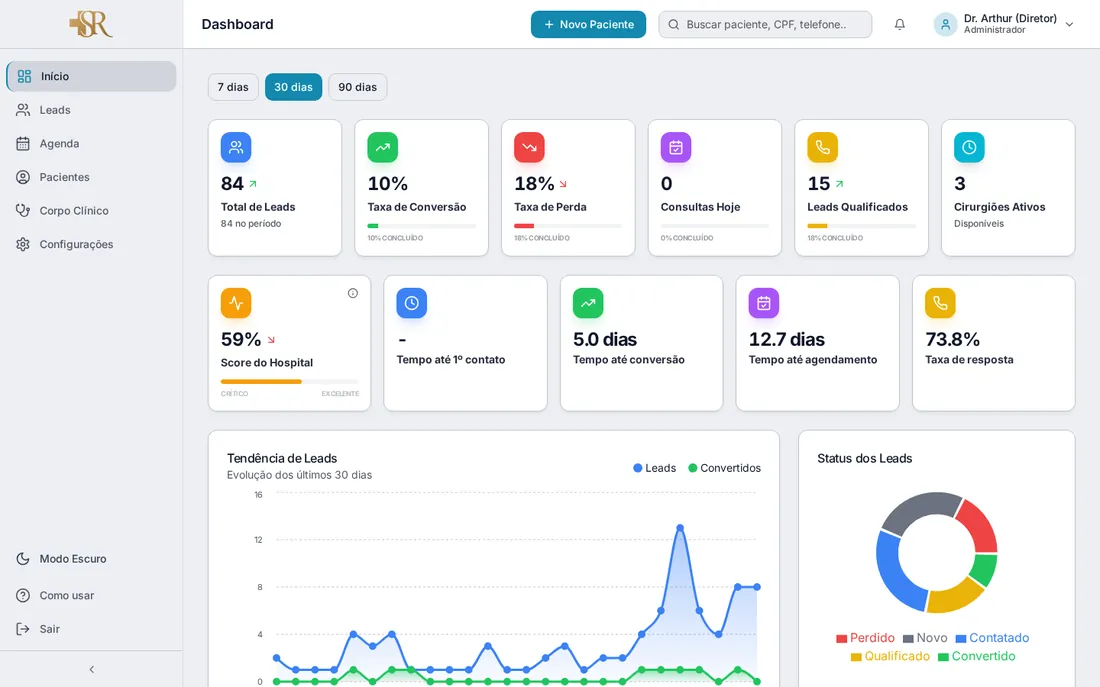The image size is (1100, 687).
Task: Click the green Tempo até conversão trend icon
Action: 588,303
